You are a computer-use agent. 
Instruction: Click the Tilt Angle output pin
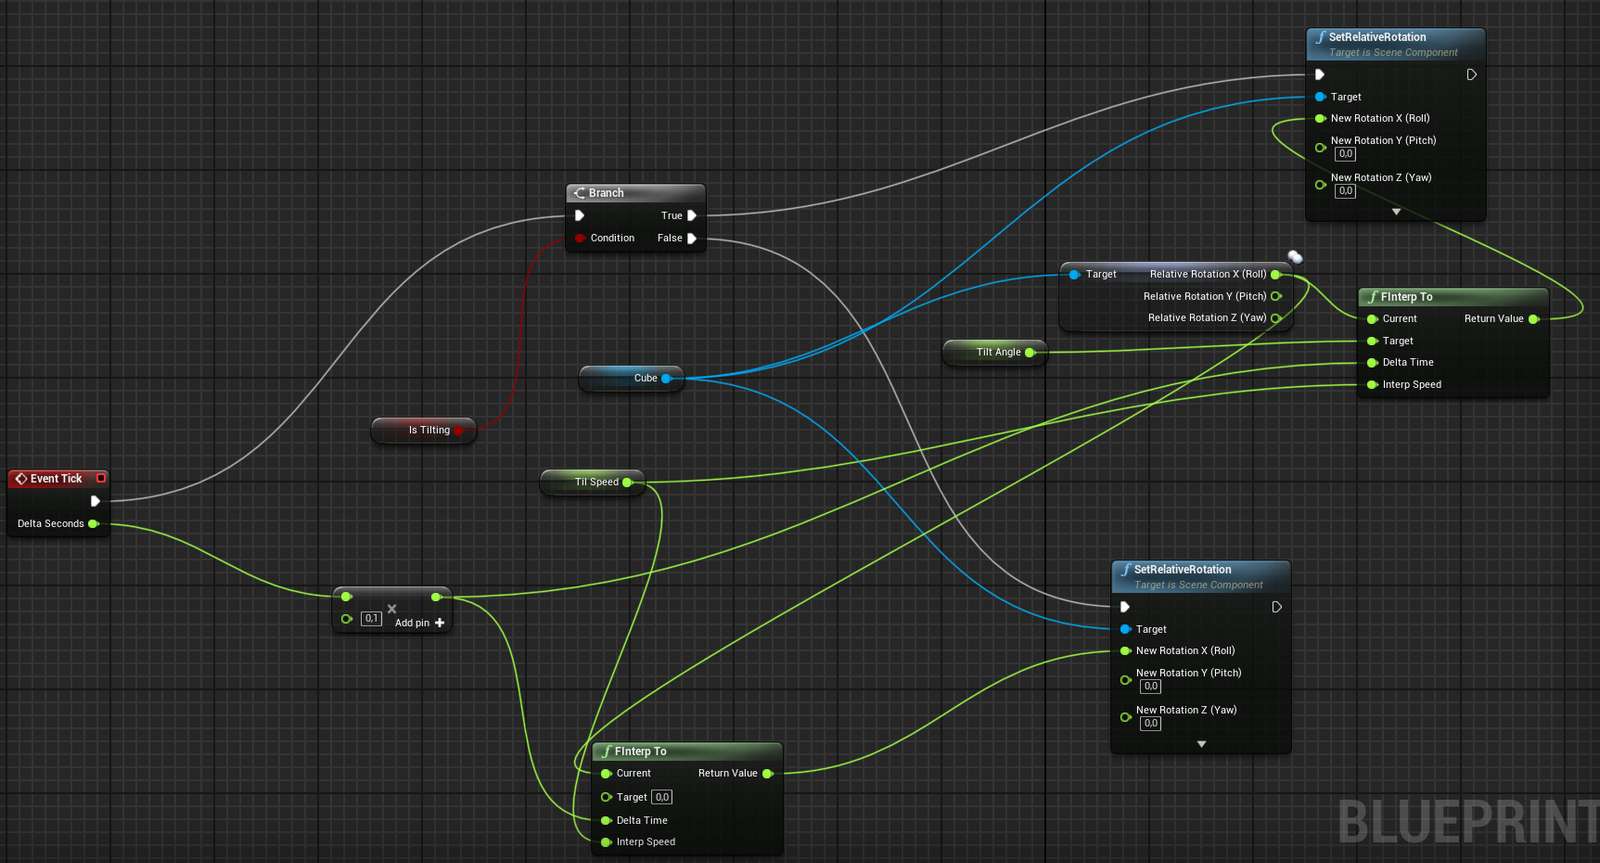pyautogui.click(x=1029, y=352)
